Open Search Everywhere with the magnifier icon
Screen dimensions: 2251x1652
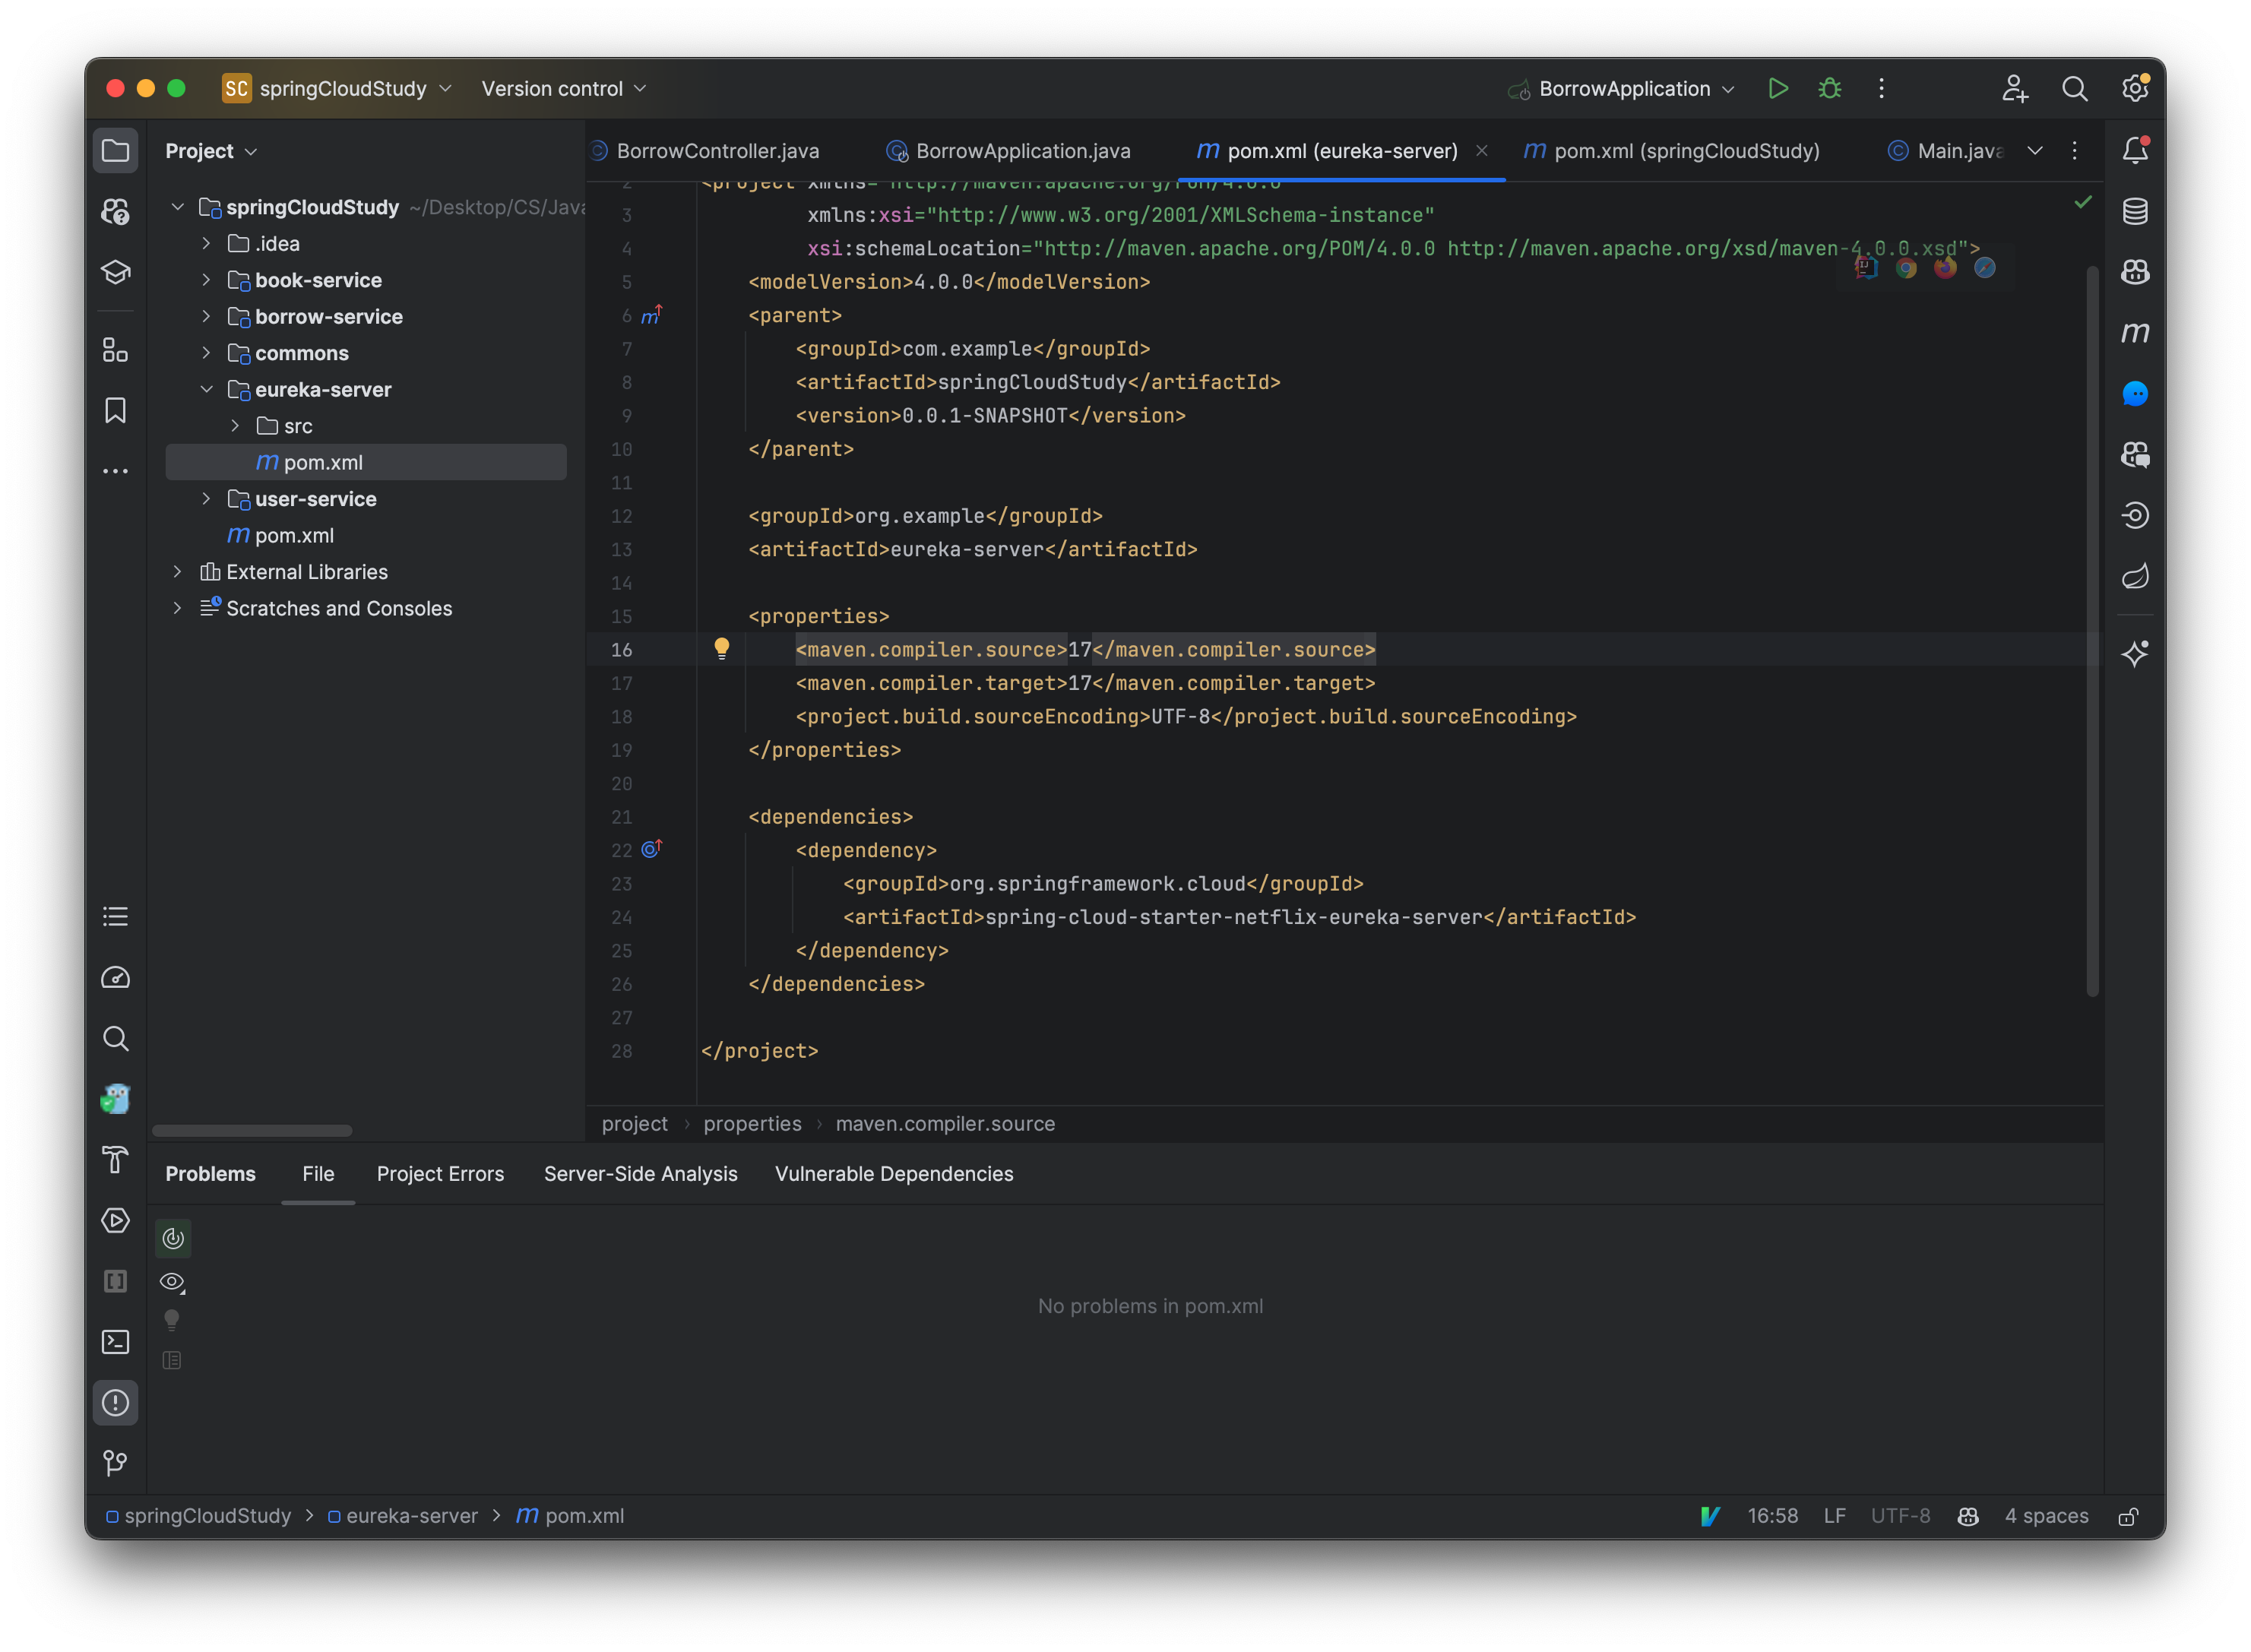[2075, 88]
